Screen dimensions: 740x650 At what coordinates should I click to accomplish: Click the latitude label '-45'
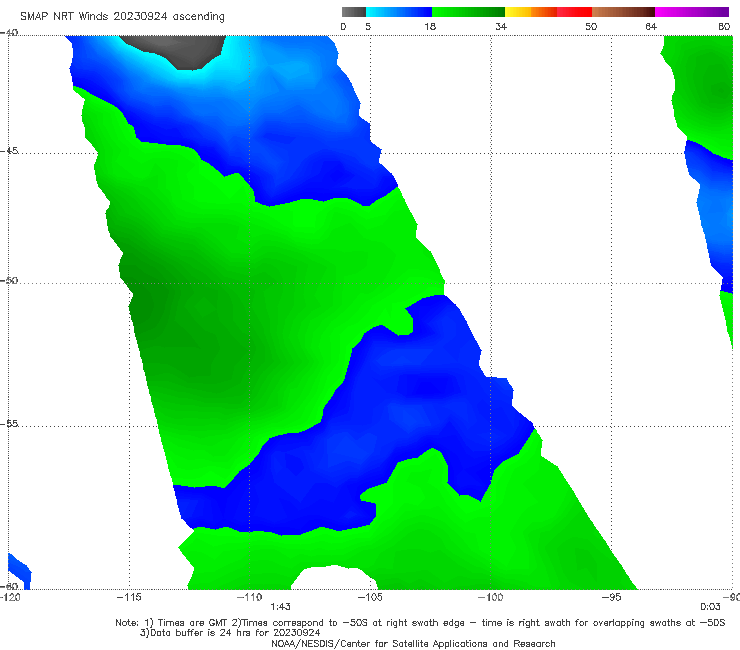coord(9,151)
